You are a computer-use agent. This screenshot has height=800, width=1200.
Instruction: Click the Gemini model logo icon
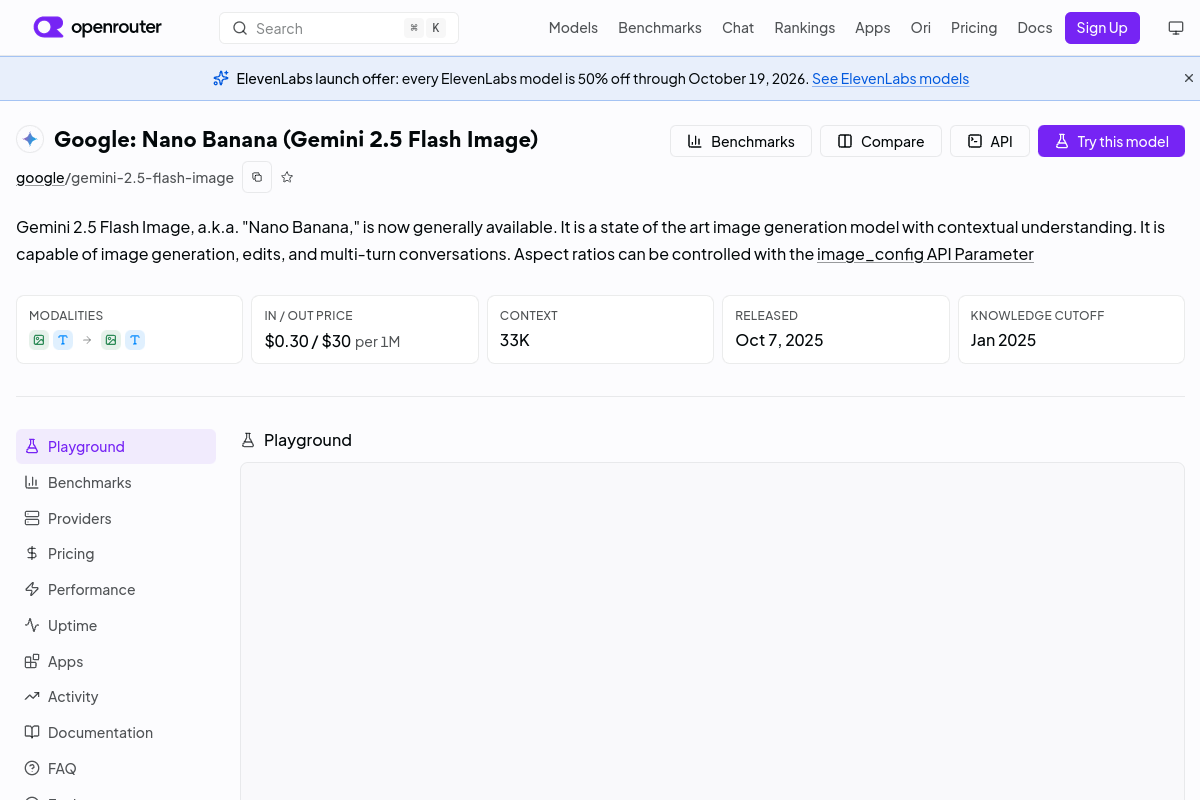[x=30, y=139]
